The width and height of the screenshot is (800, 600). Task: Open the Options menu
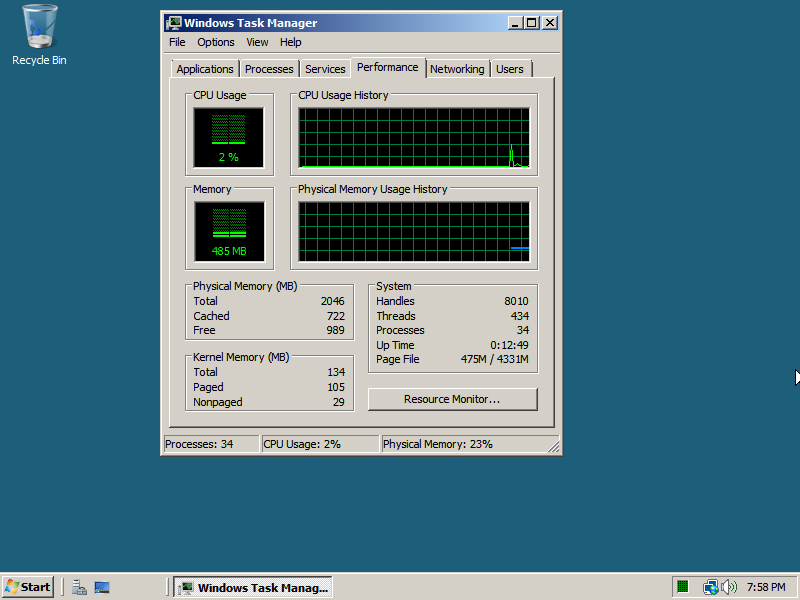[215, 42]
